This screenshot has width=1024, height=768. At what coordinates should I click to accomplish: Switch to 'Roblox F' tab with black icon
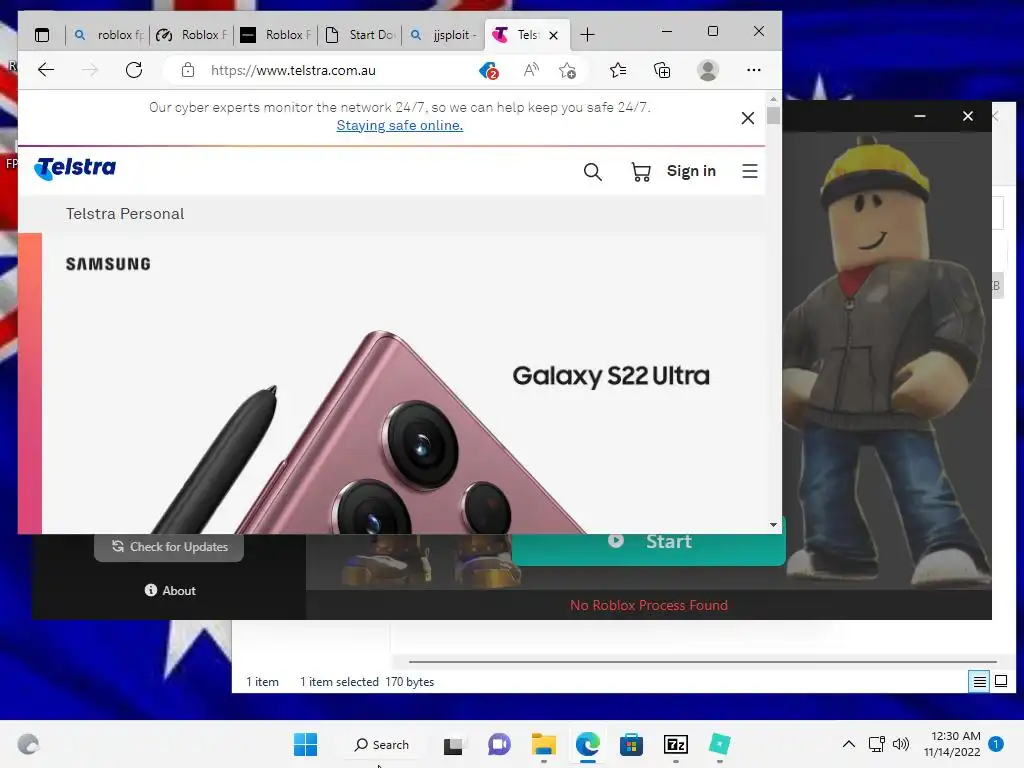276,35
